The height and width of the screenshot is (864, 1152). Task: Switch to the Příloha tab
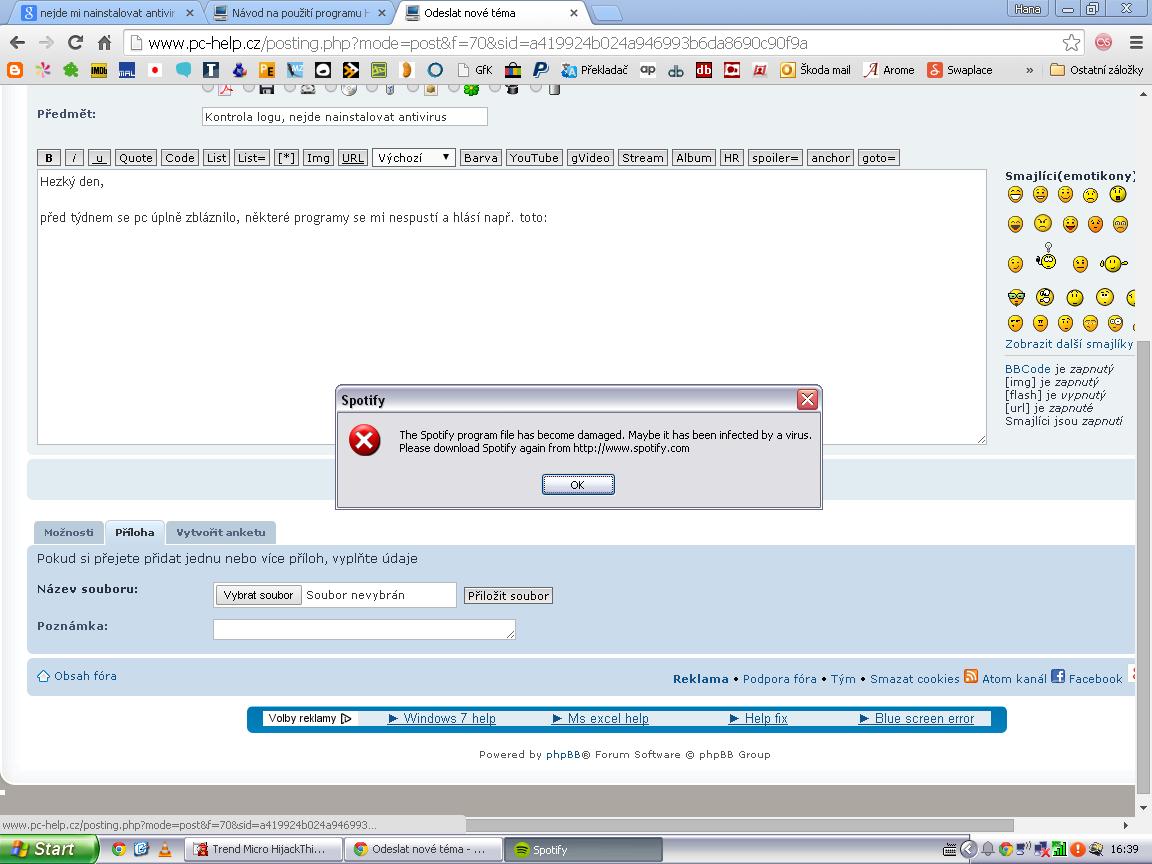coord(134,532)
